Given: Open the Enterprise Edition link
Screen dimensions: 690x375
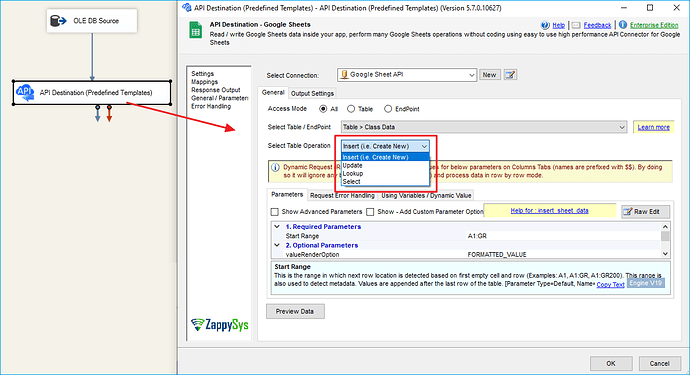Looking at the screenshot, I should pos(654,25).
